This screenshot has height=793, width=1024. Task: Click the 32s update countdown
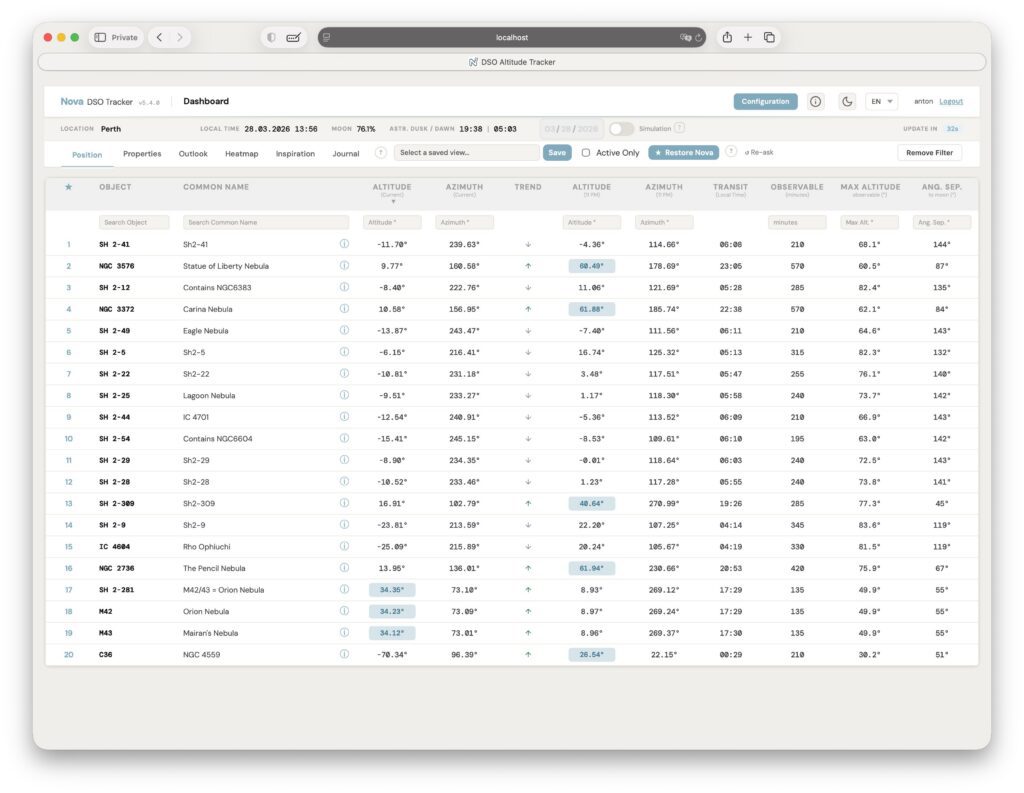point(951,128)
